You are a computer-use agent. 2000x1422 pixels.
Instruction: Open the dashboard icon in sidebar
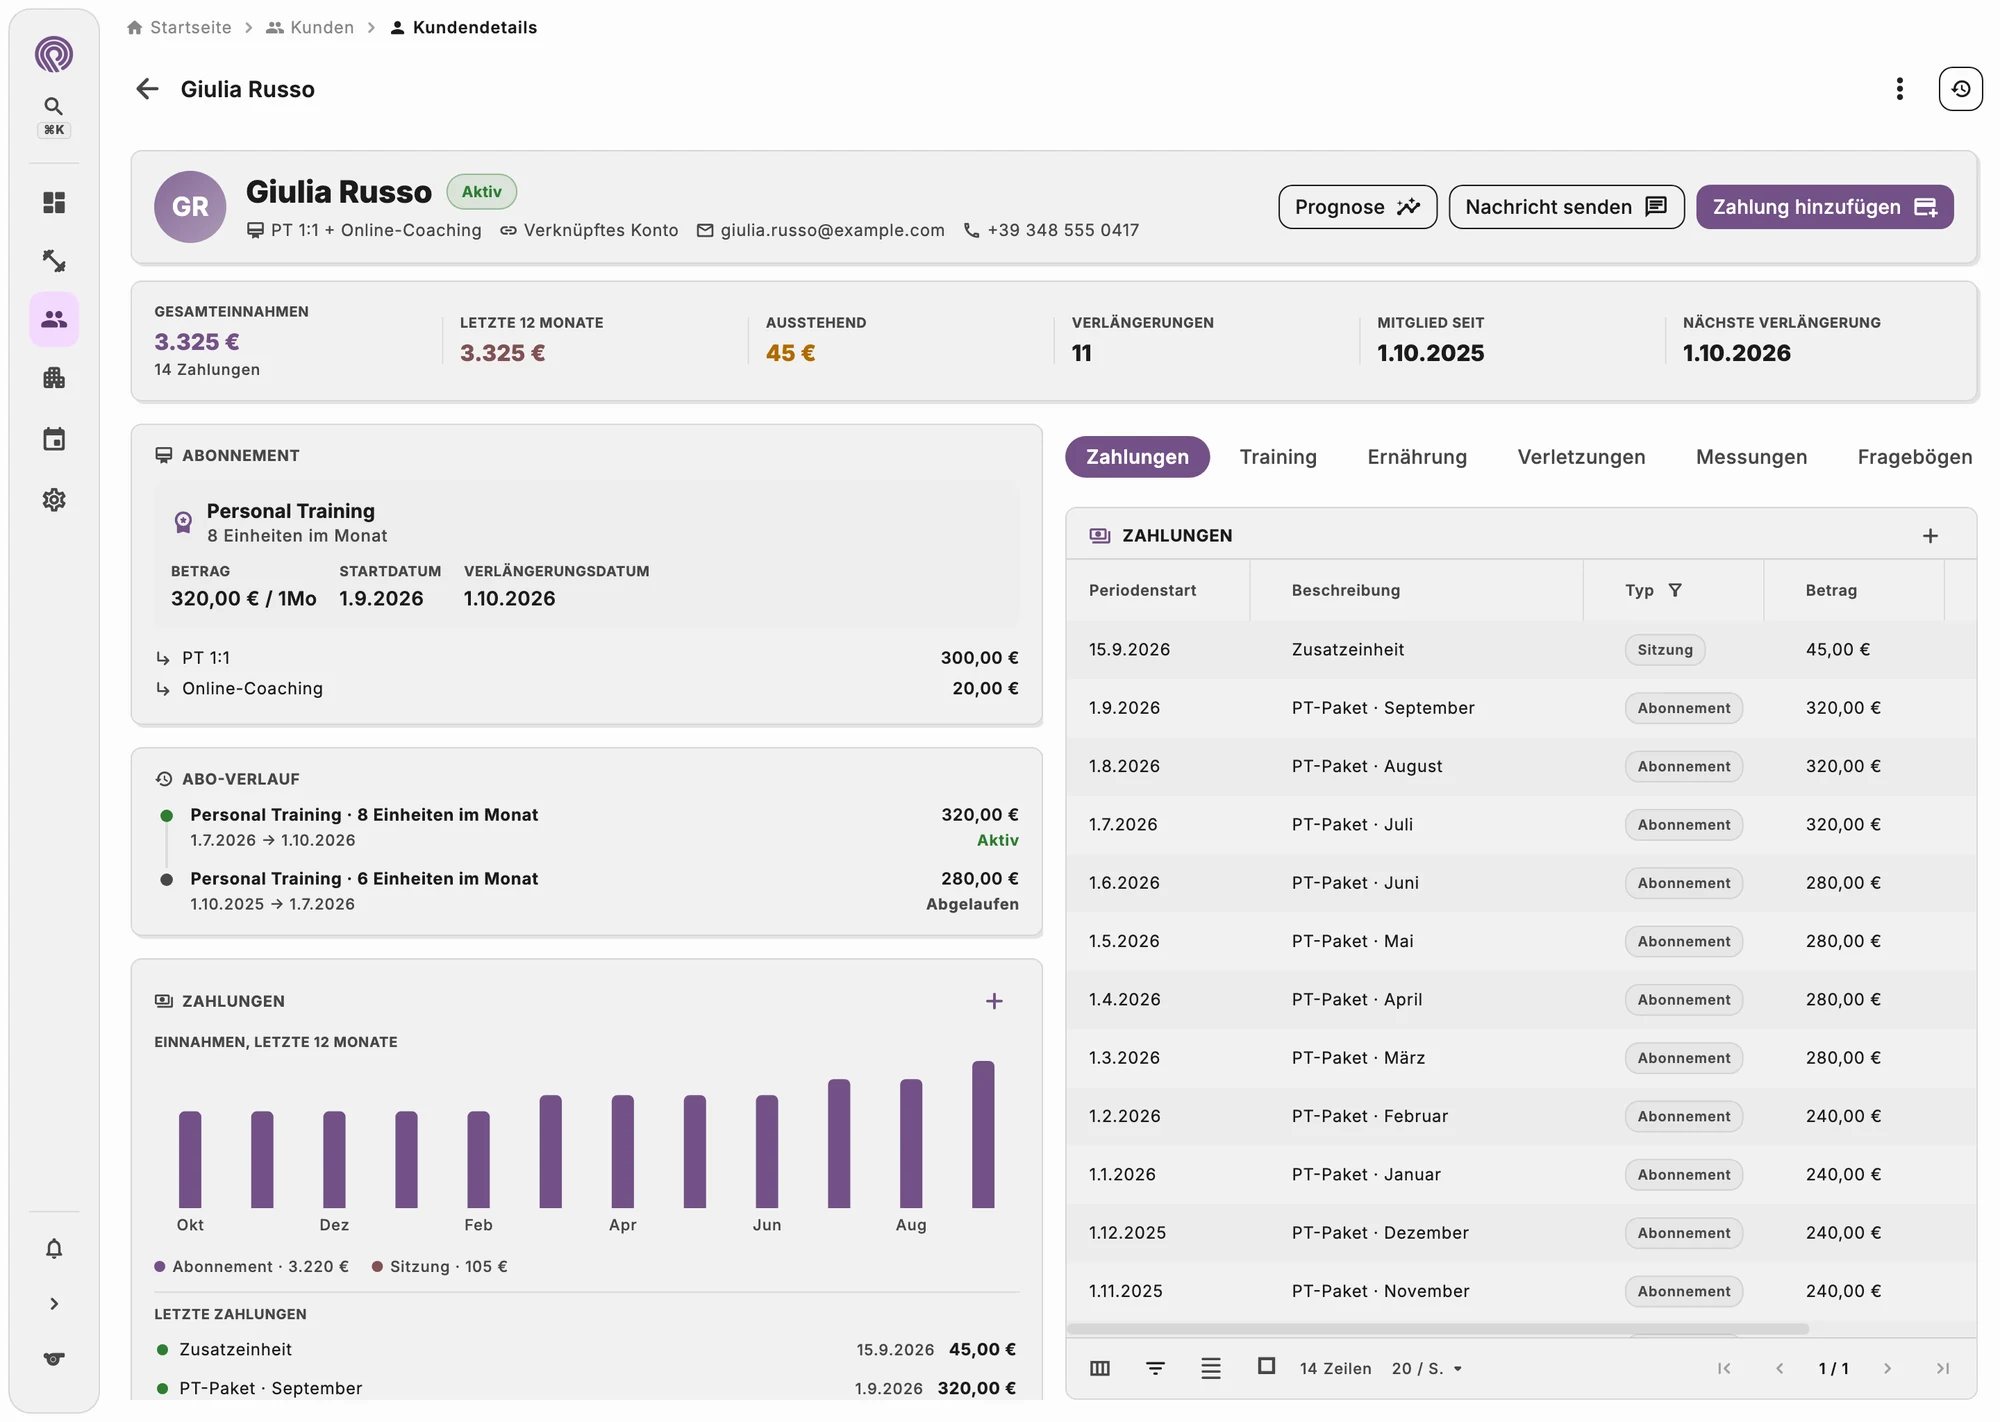tap(54, 203)
